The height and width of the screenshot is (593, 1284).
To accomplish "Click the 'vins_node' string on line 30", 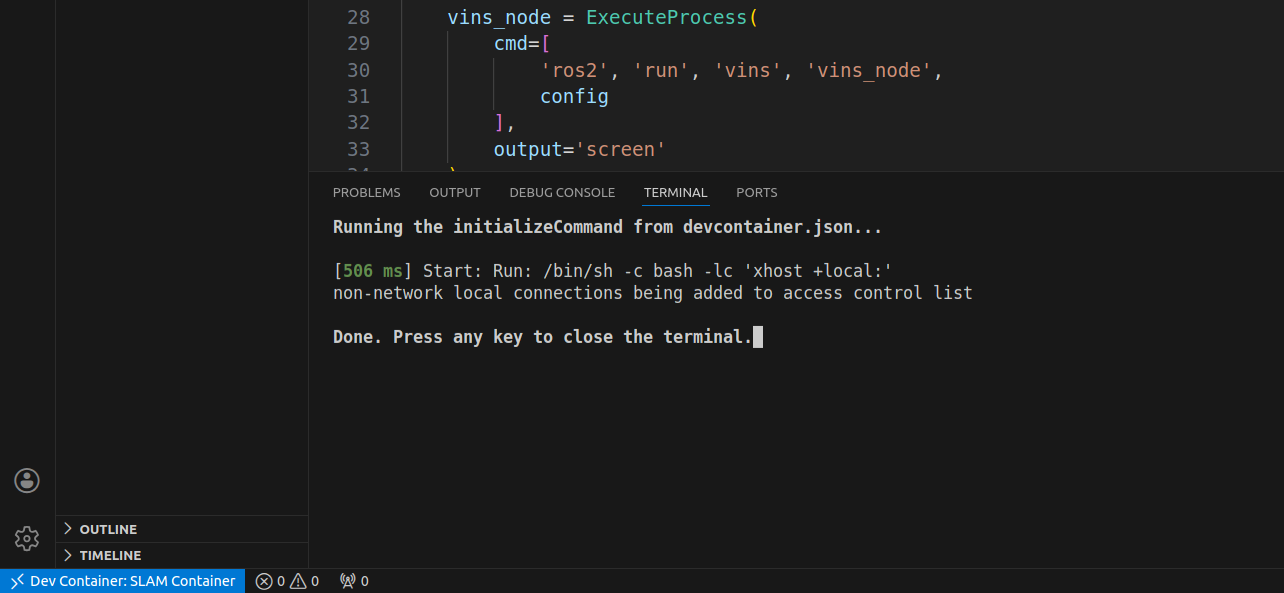I will coord(872,70).
